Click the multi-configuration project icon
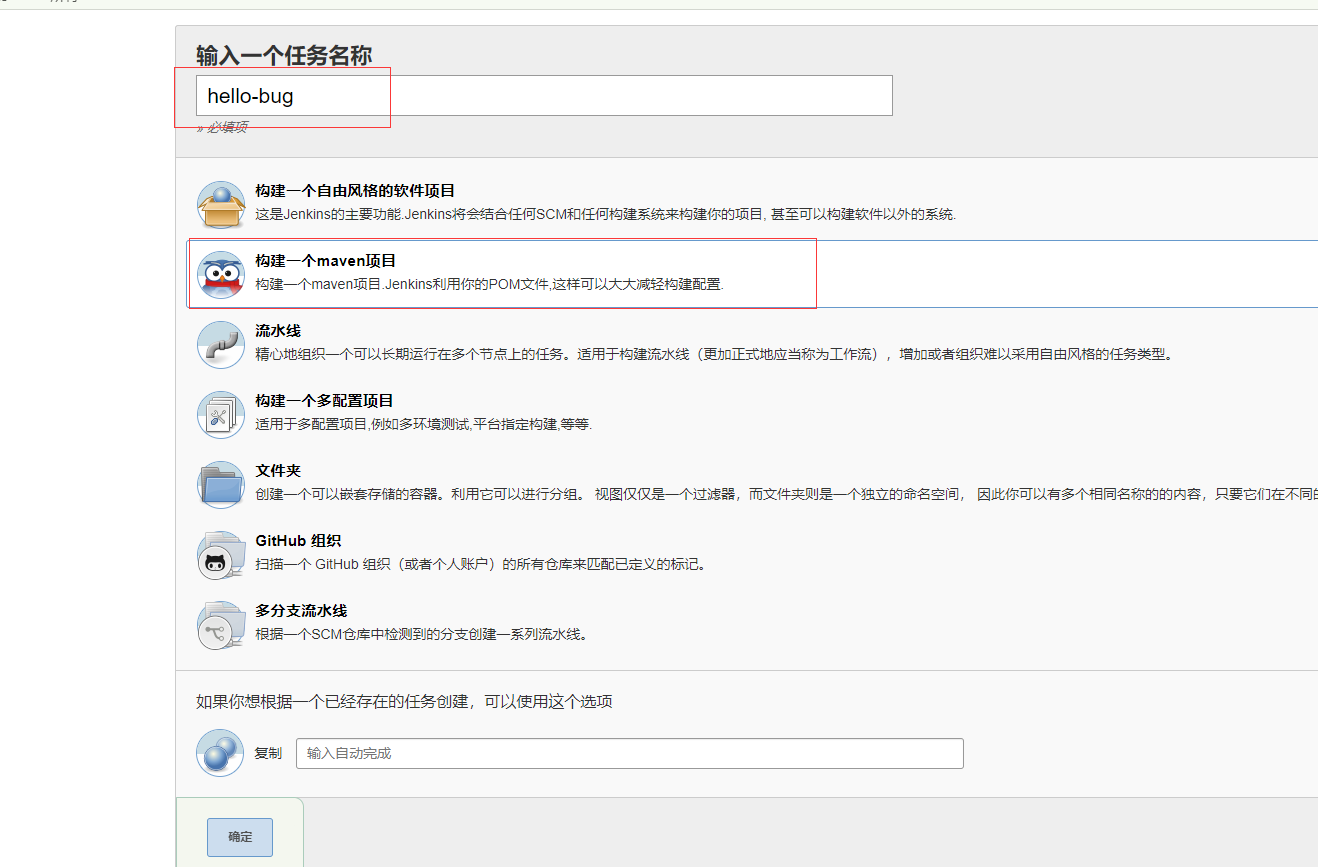1318x867 pixels. click(x=221, y=415)
